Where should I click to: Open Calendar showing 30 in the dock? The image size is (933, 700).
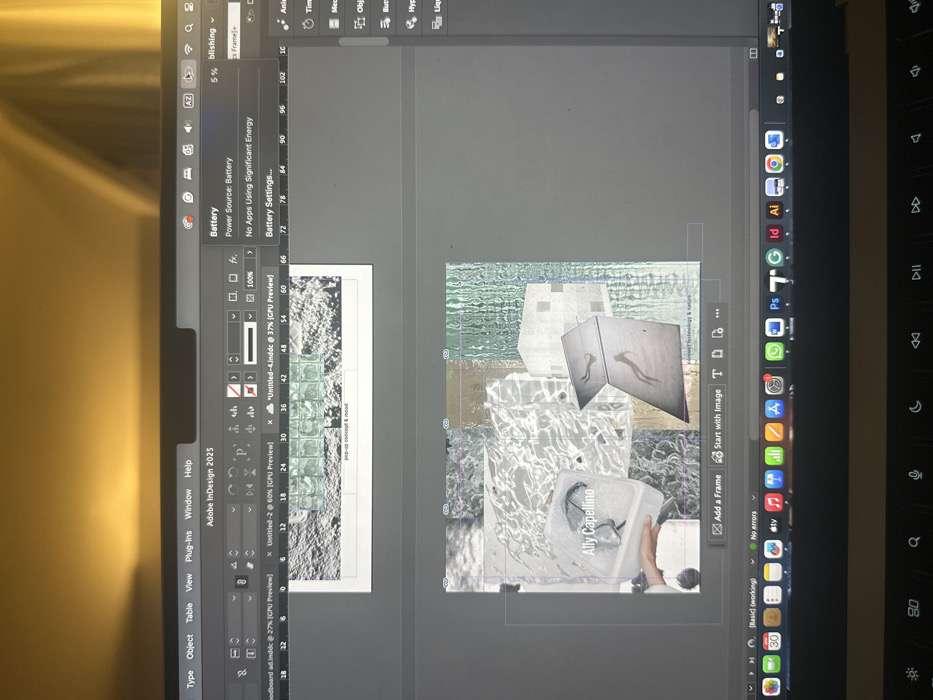pyautogui.click(x=772, y=640)
